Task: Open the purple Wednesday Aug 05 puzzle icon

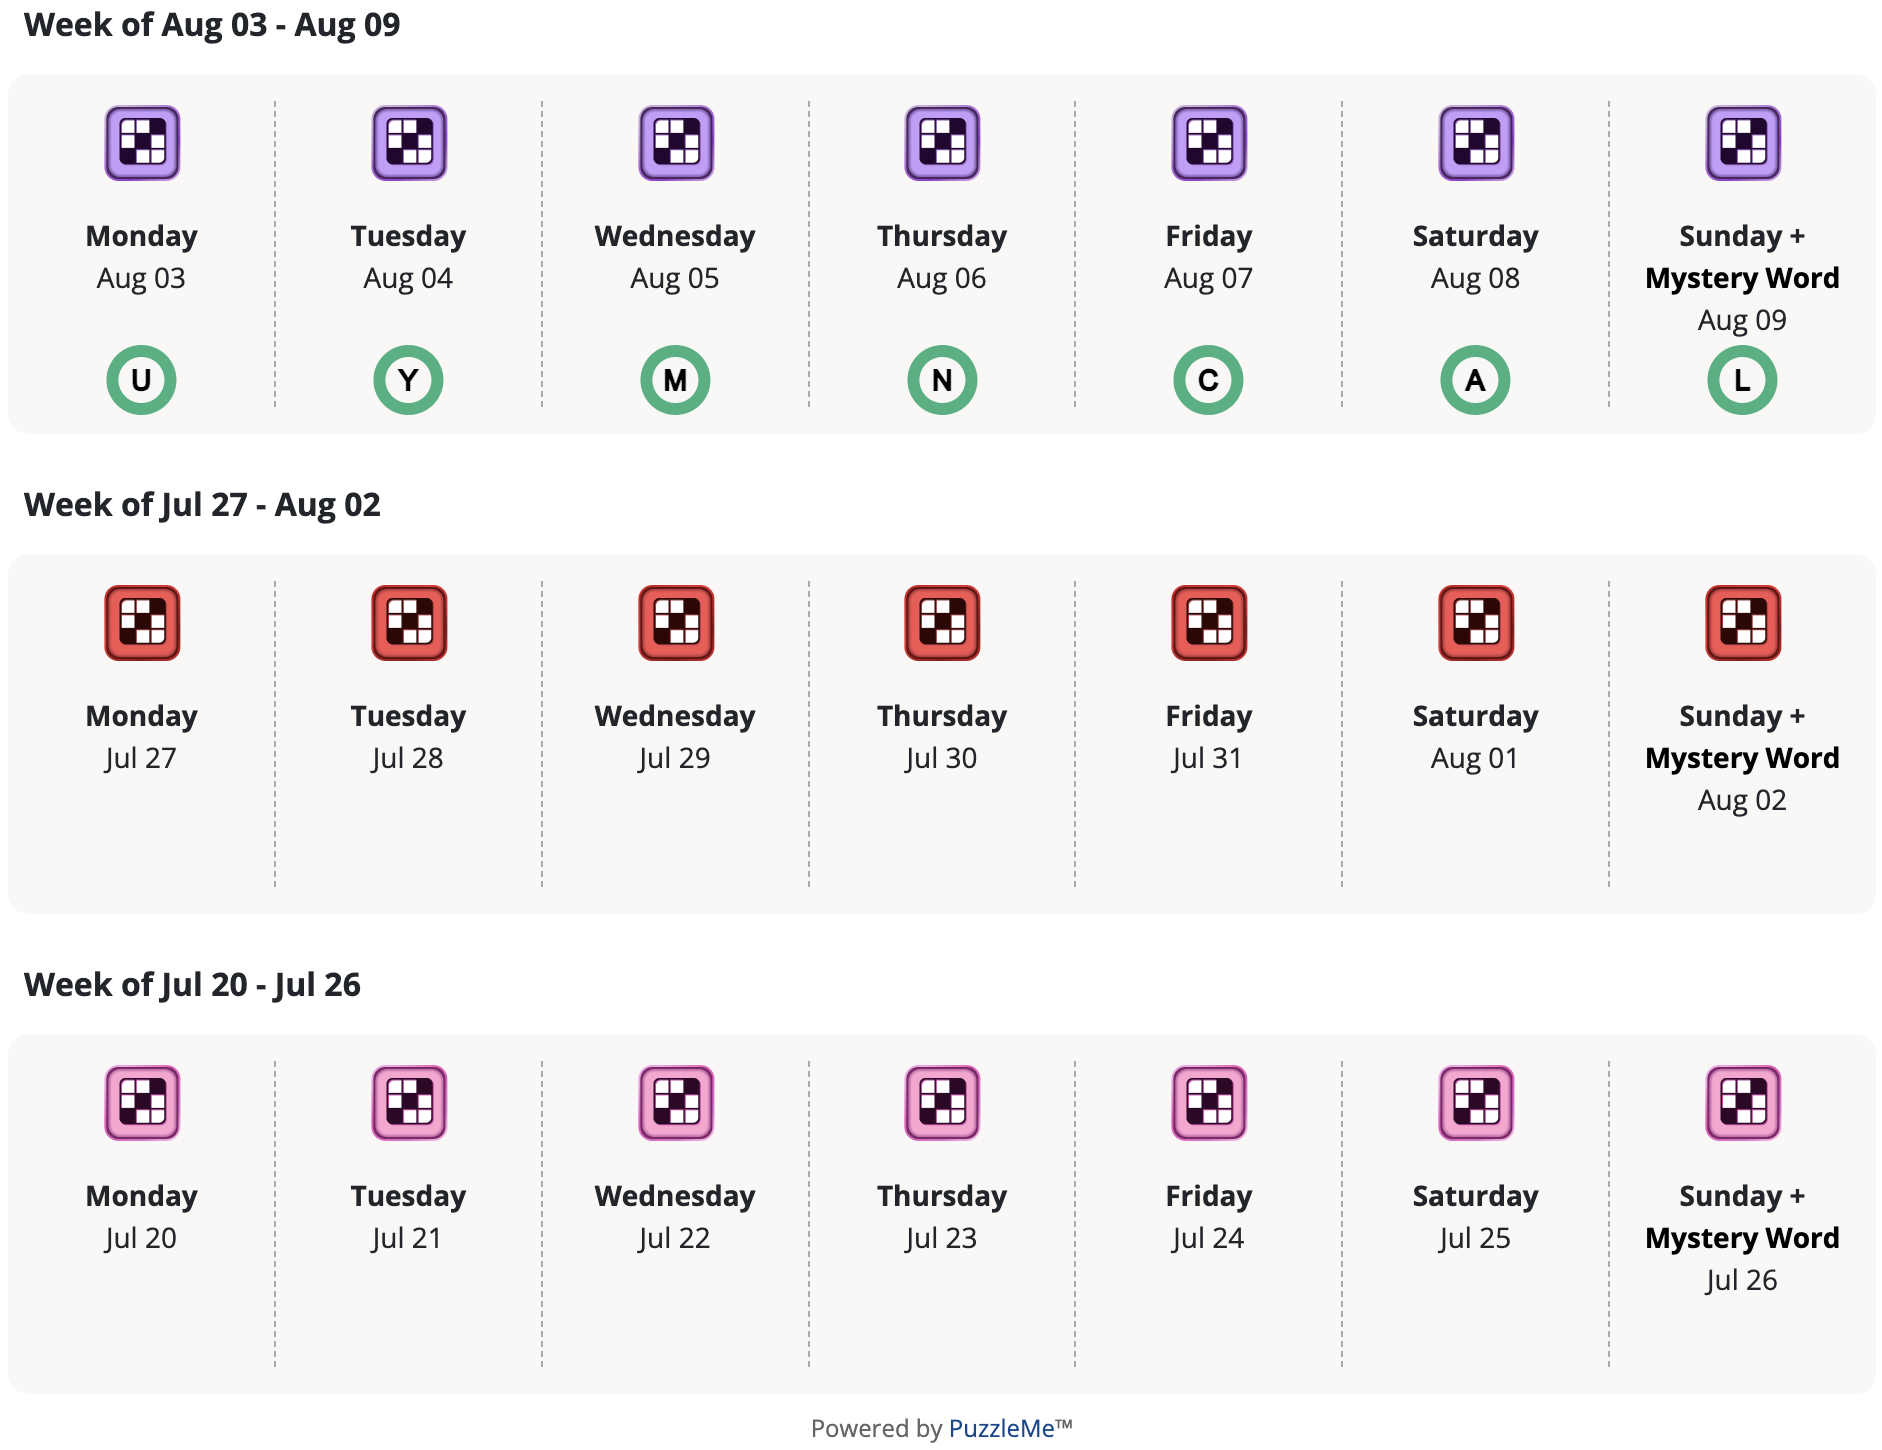Action: coord(676,143)
